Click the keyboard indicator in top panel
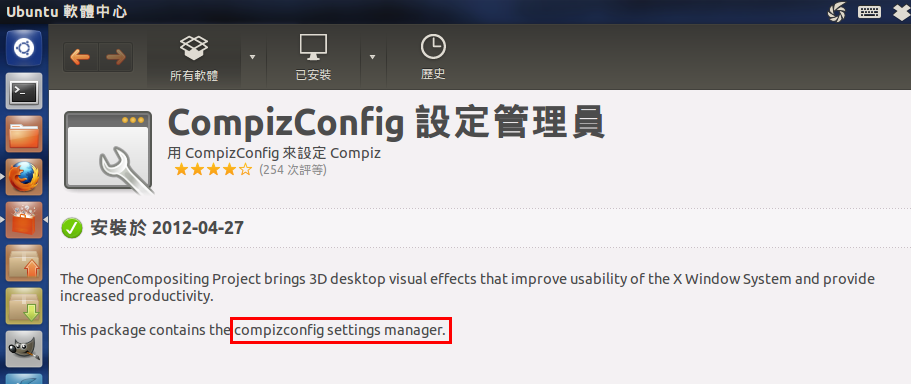The height and width of the screenshot is (384, 911). [869, 12]
